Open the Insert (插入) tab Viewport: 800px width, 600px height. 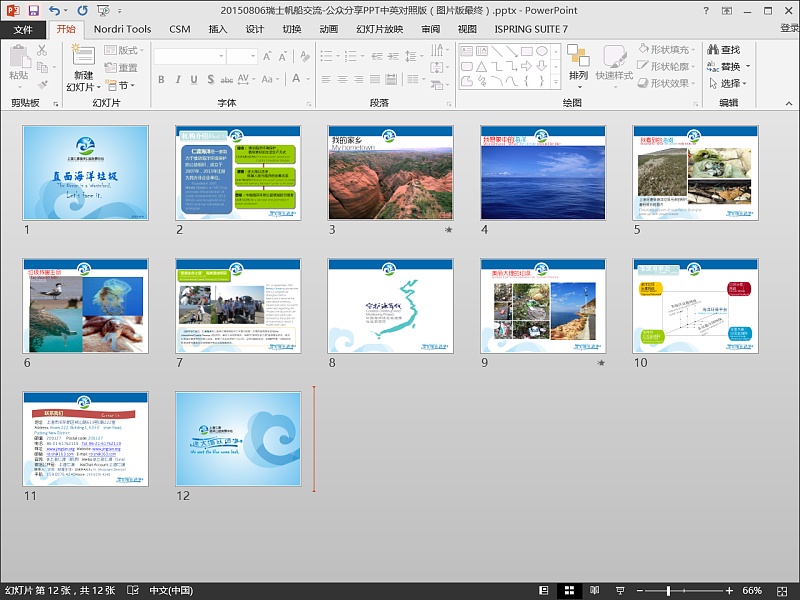(218, 29)
